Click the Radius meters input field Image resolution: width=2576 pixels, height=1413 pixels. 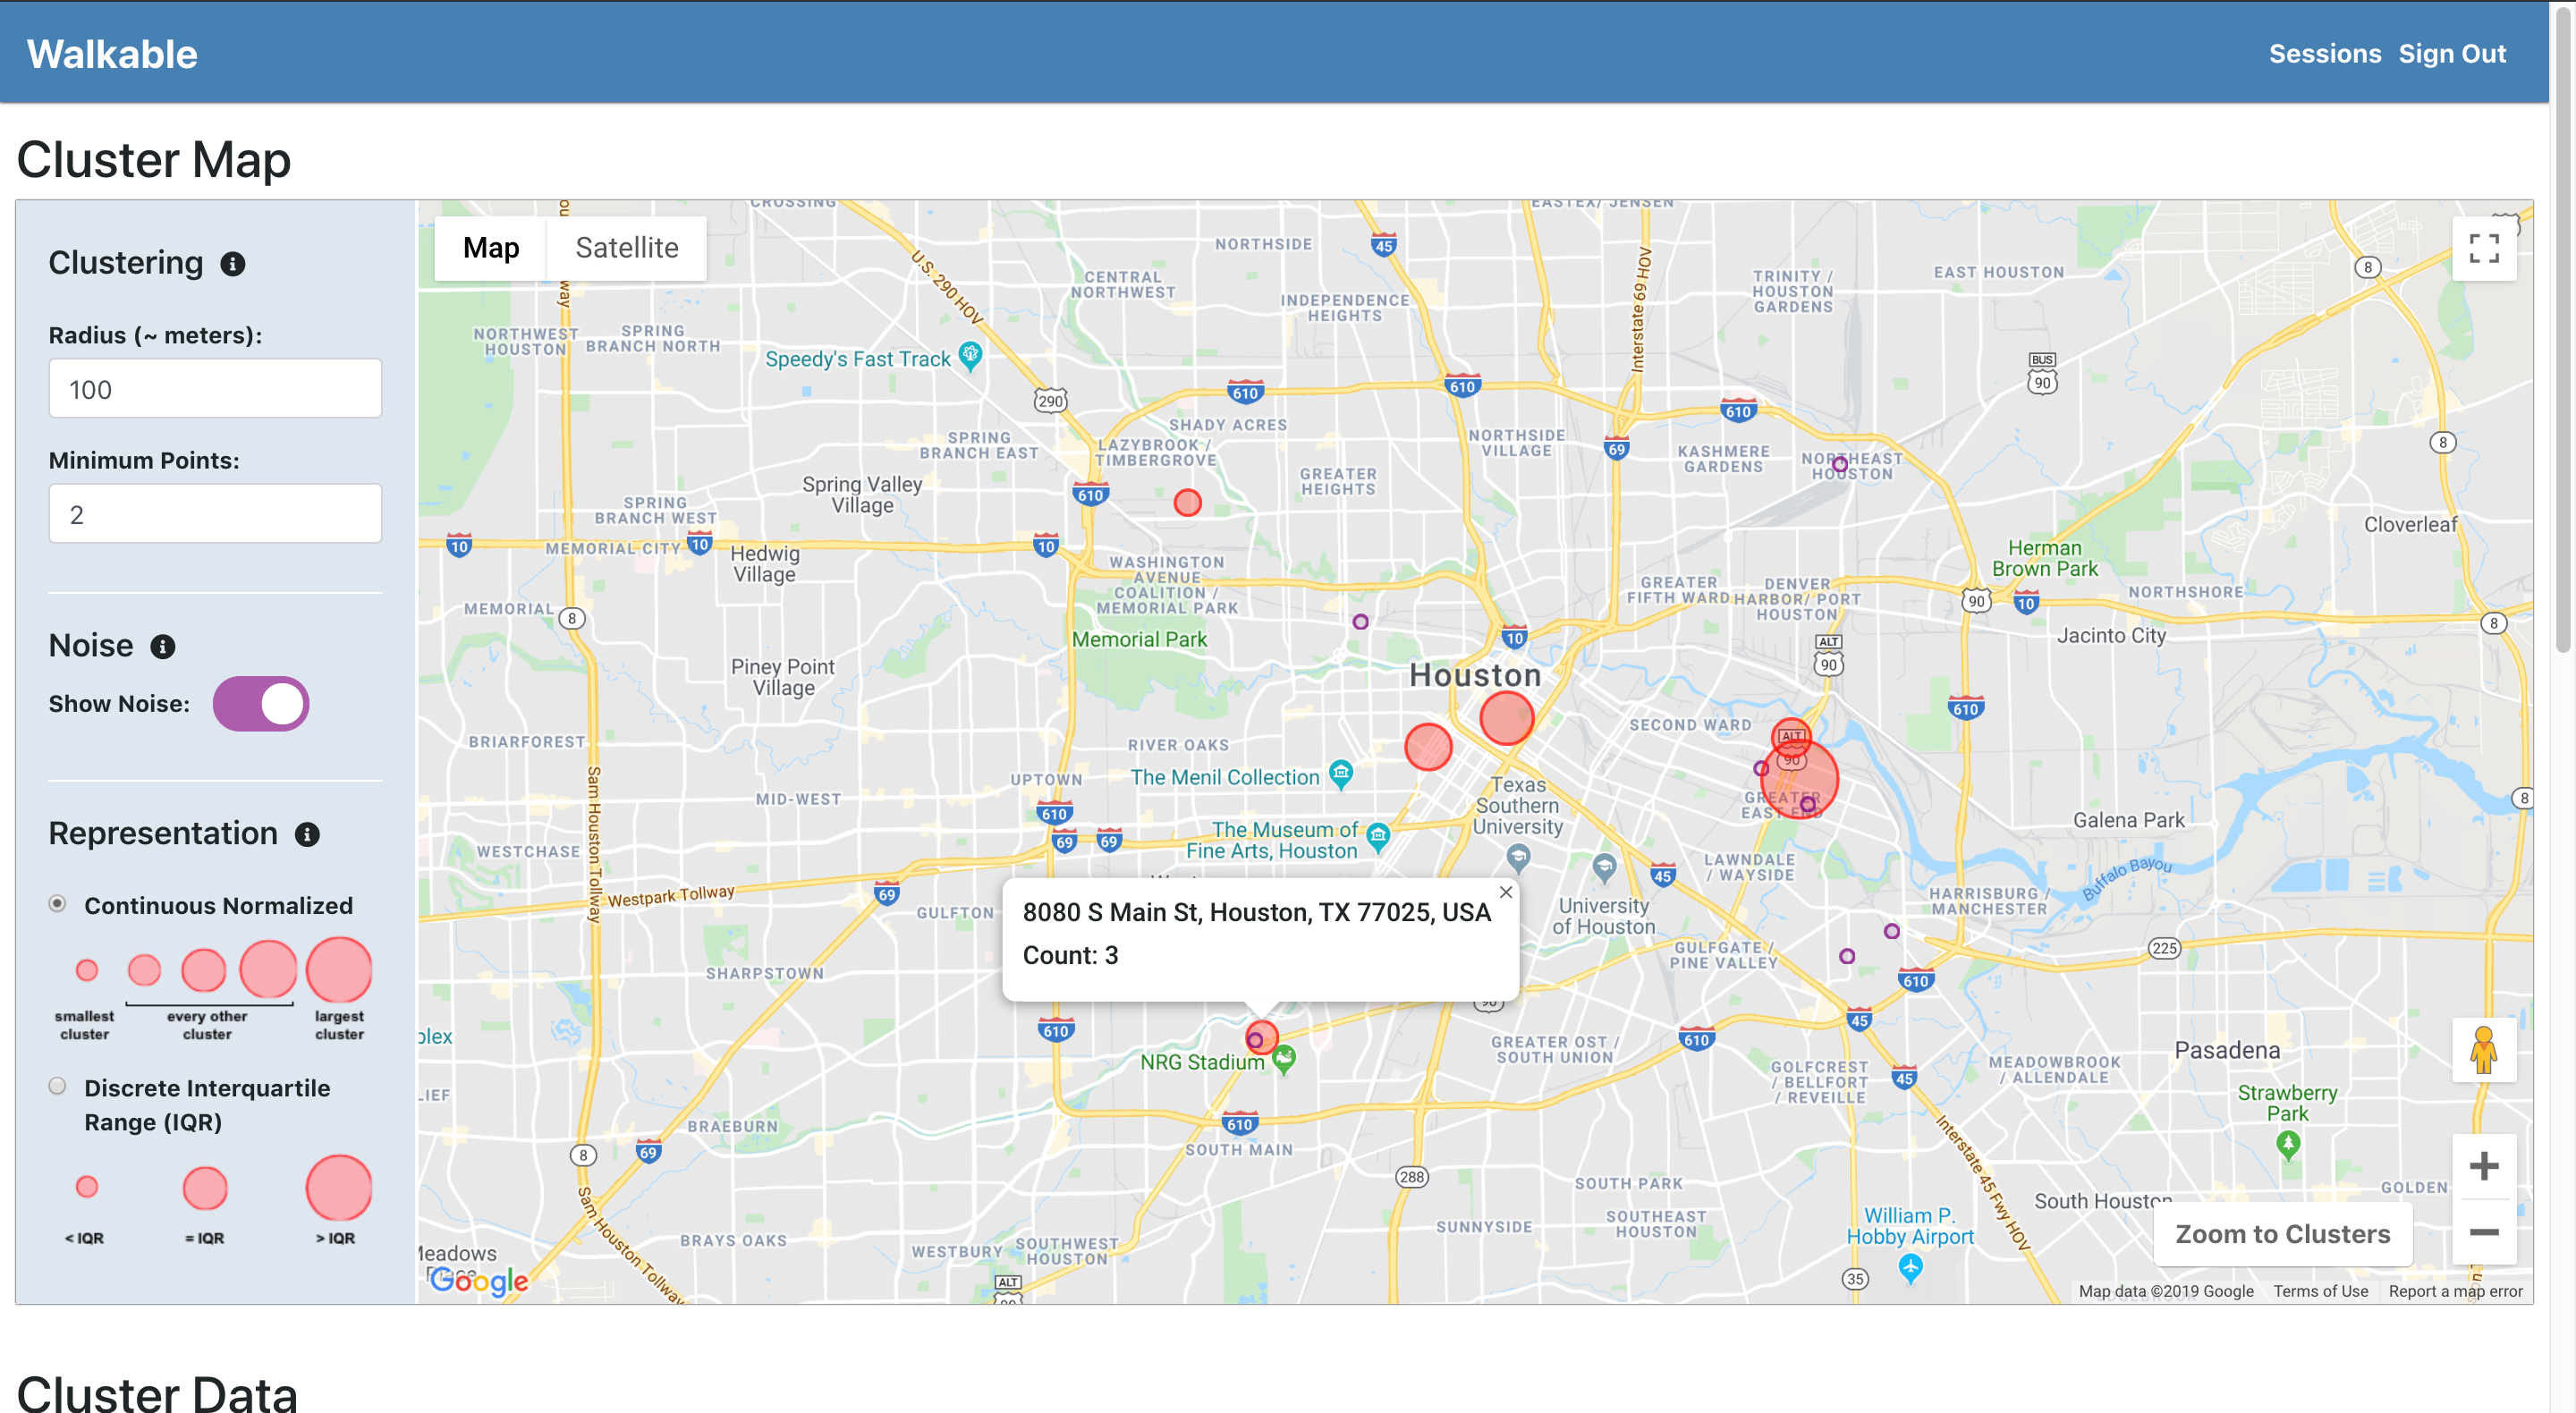[x=215, y=389]
